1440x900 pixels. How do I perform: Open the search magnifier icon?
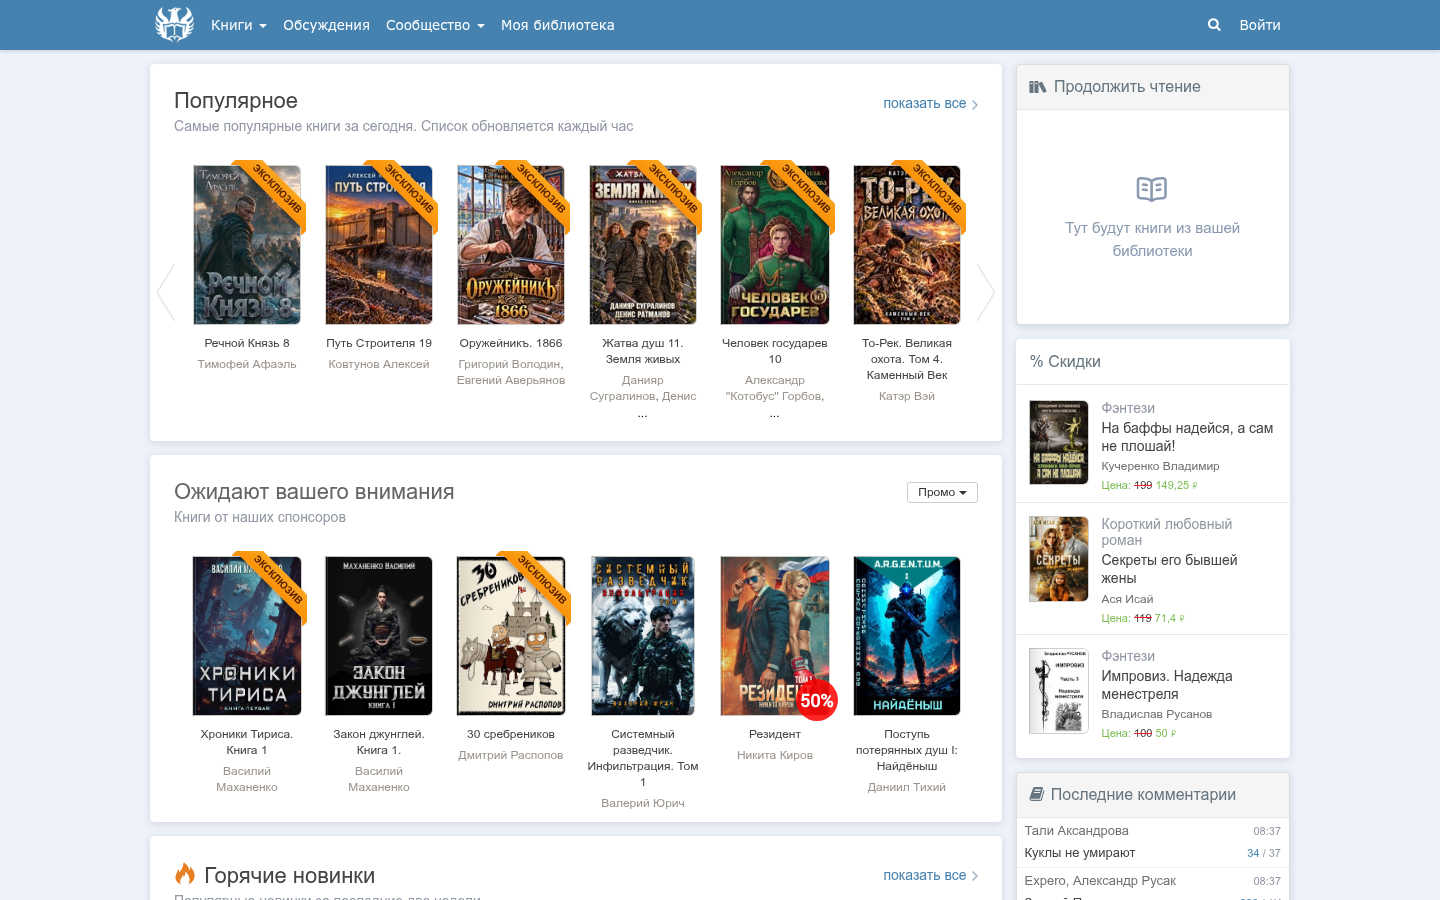click(1214, 25)
